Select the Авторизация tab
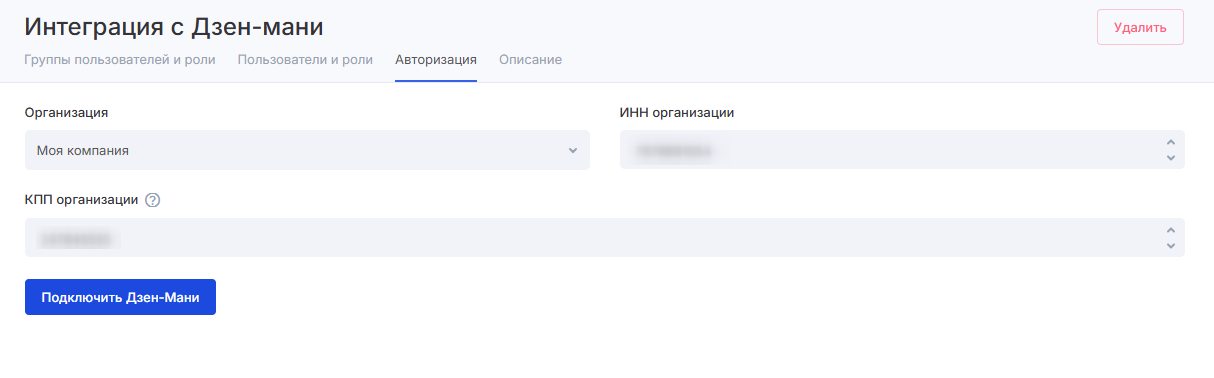 [x=436, y=60]
